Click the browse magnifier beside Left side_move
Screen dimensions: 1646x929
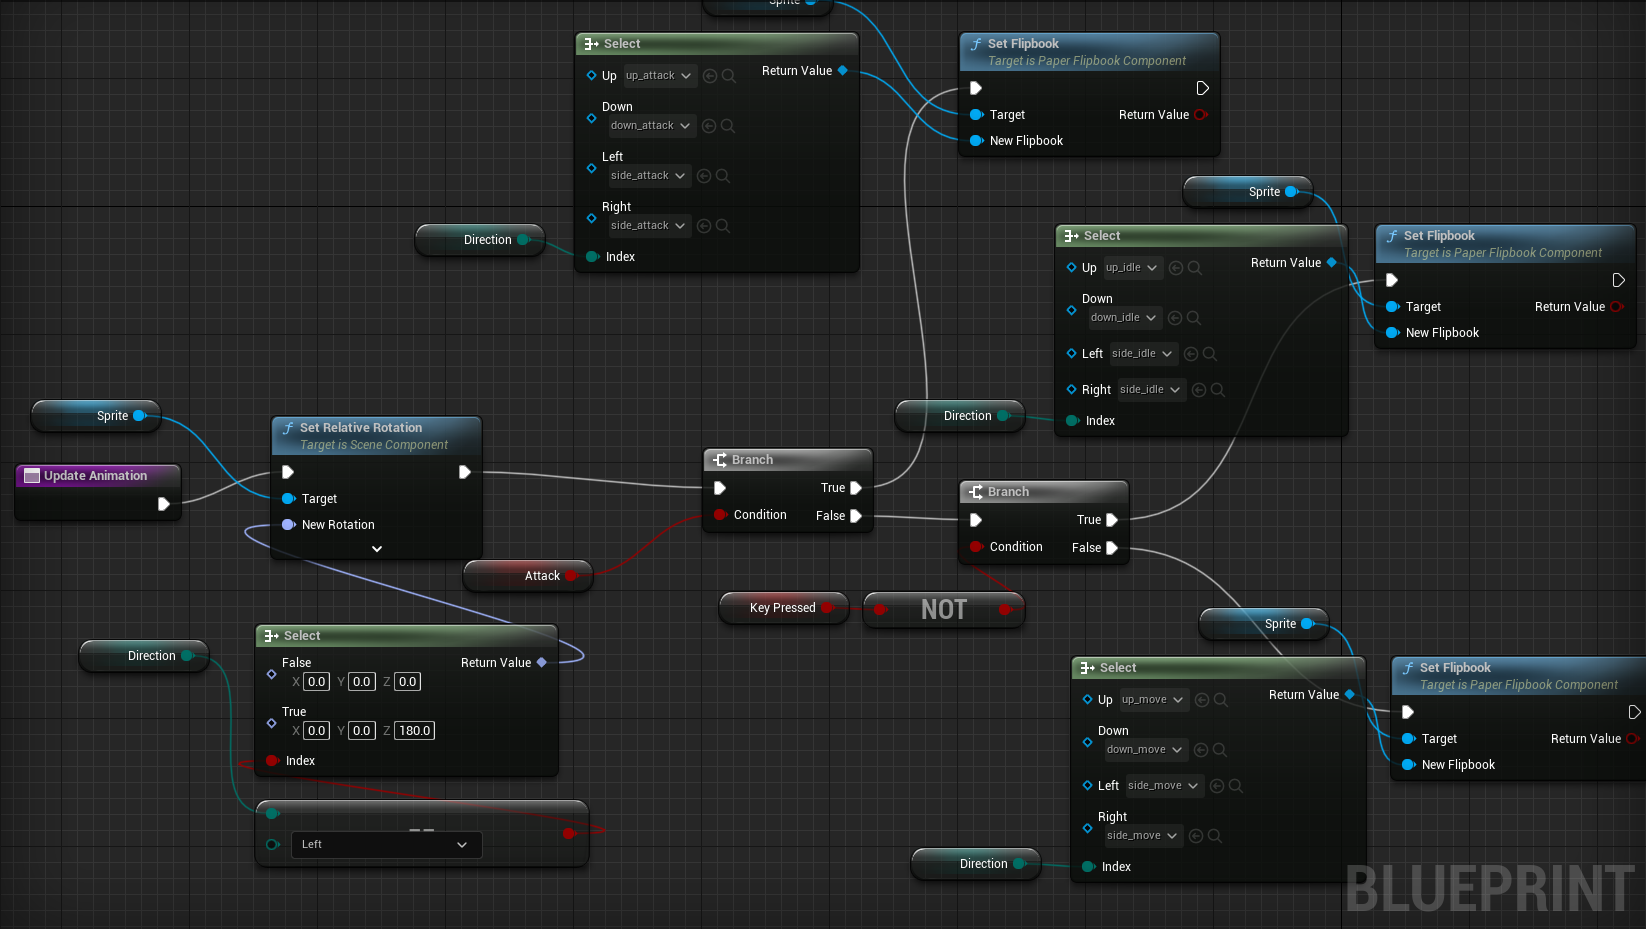[1236, 786]
